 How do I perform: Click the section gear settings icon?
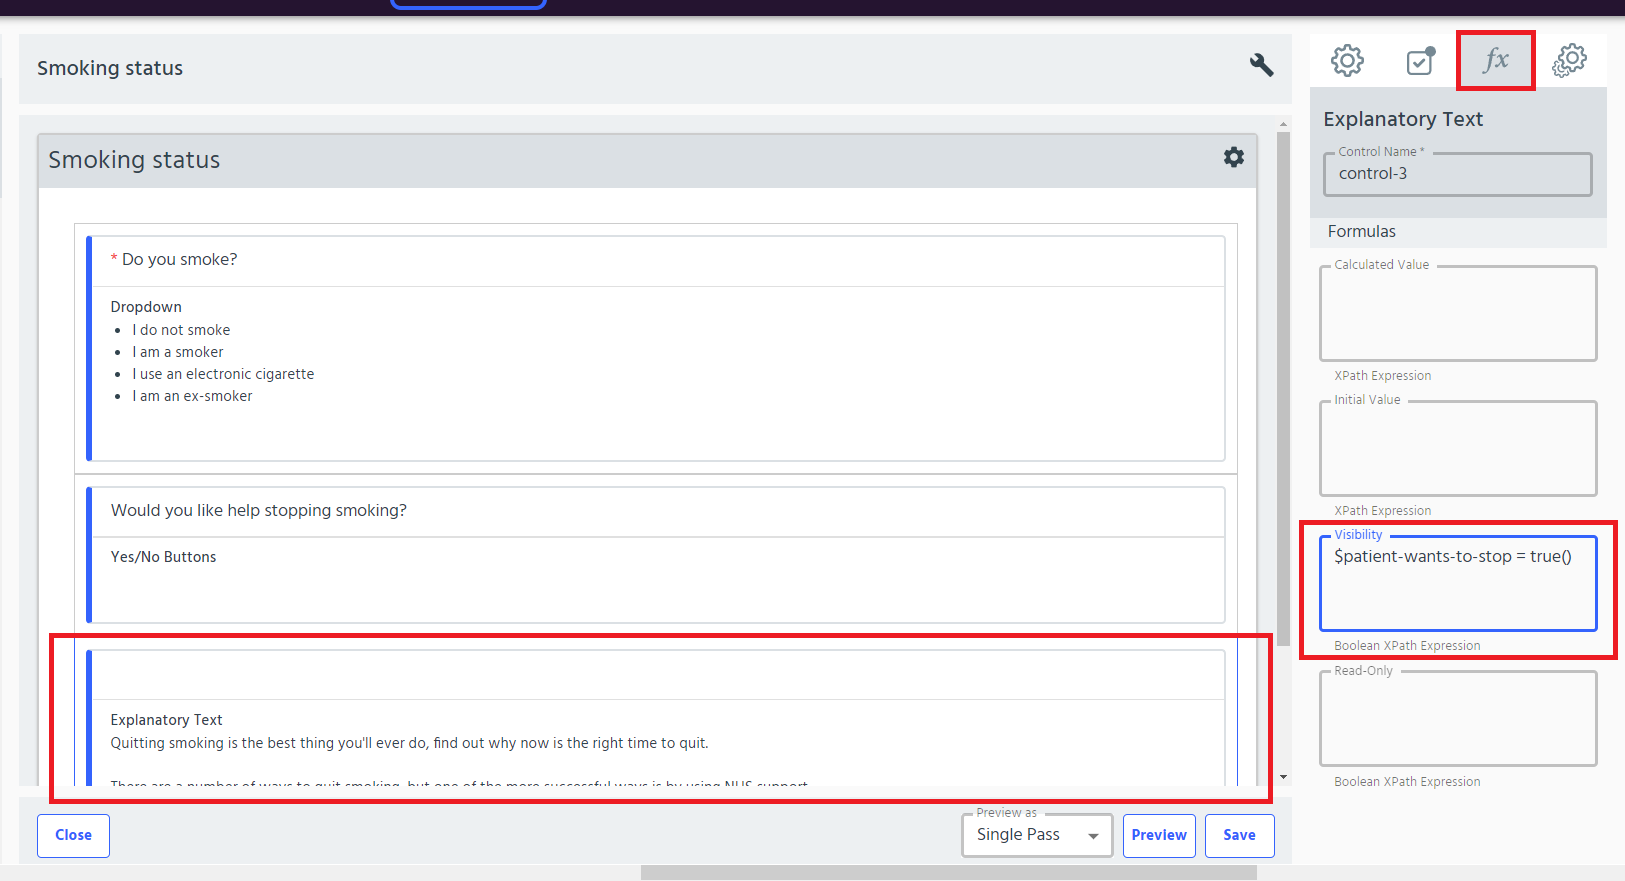coord(1234,157)
